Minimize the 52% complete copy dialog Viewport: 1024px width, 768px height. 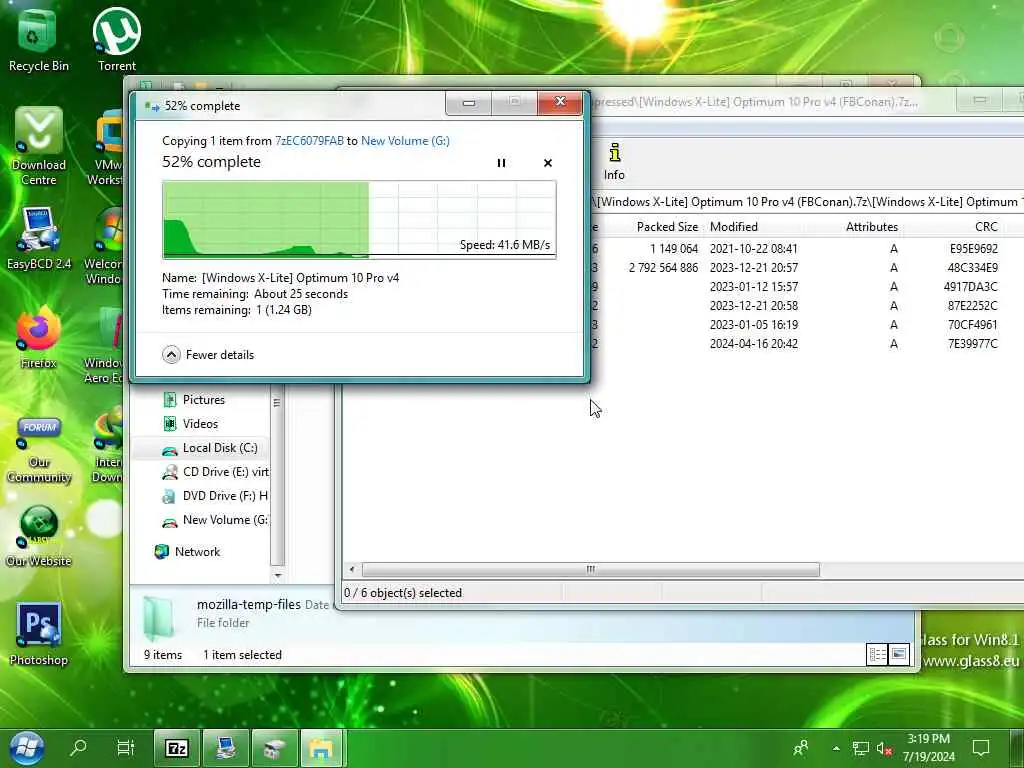(469, 103)
